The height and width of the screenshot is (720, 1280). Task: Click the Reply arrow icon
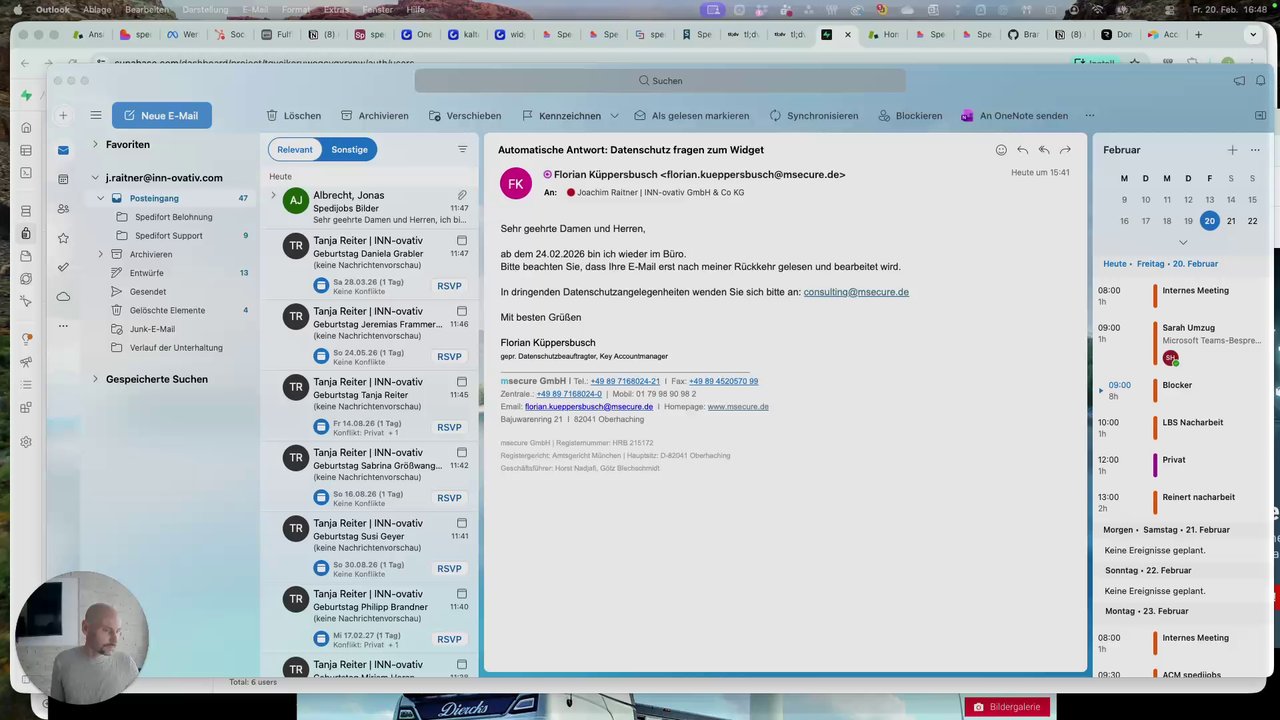[1022, 150]
